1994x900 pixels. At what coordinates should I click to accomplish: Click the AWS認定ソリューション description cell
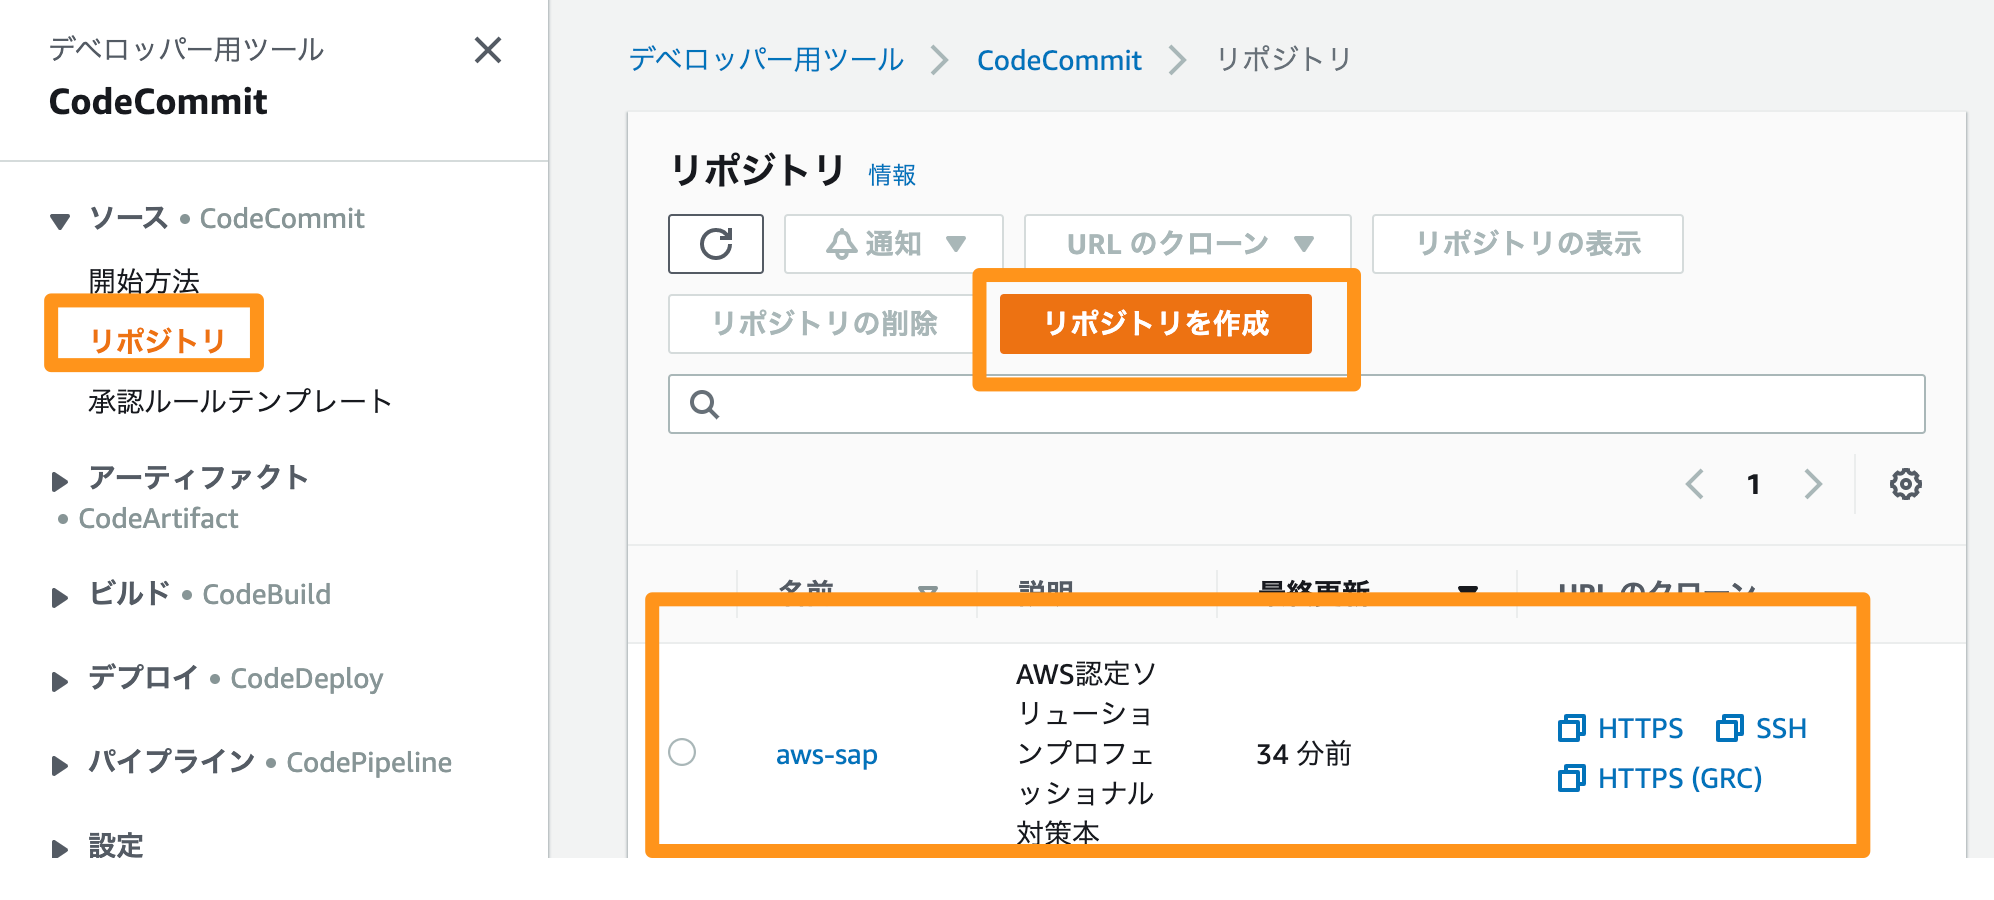(x=1086, y=753)
